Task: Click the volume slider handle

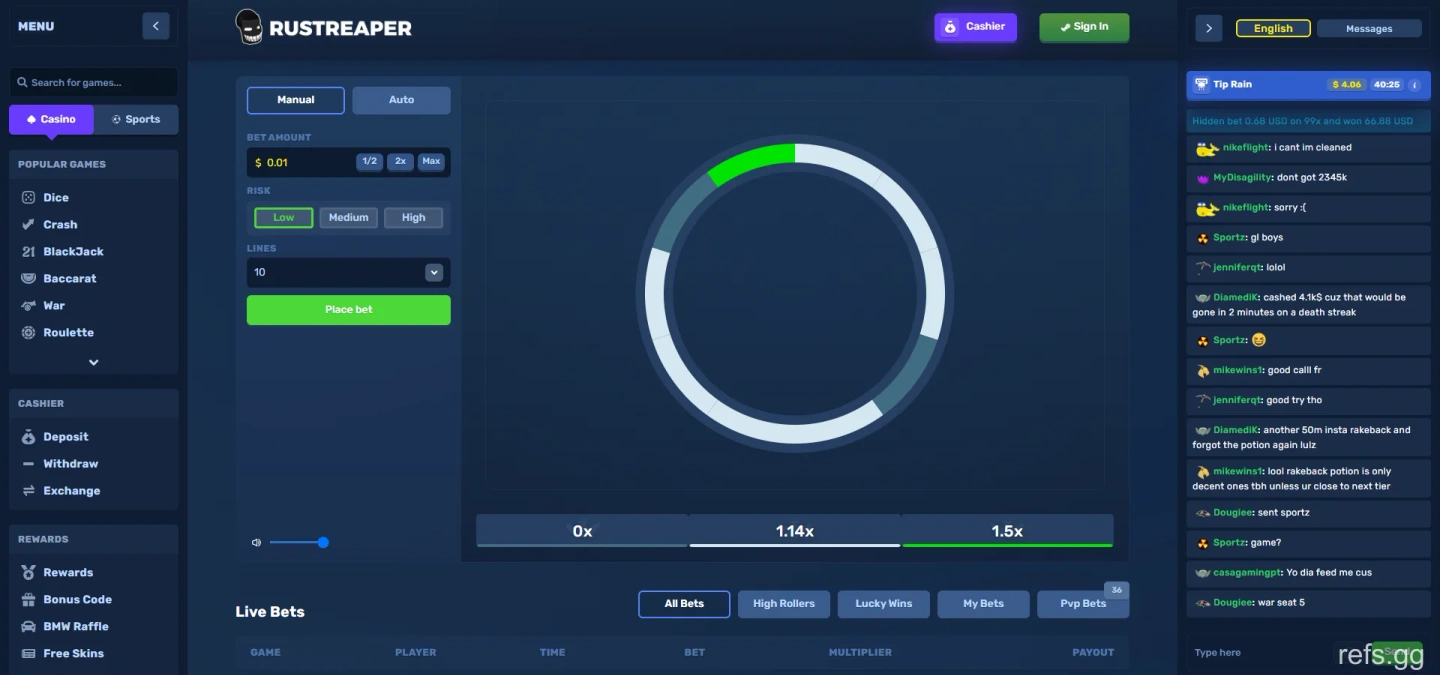Action: pos(323,543)
